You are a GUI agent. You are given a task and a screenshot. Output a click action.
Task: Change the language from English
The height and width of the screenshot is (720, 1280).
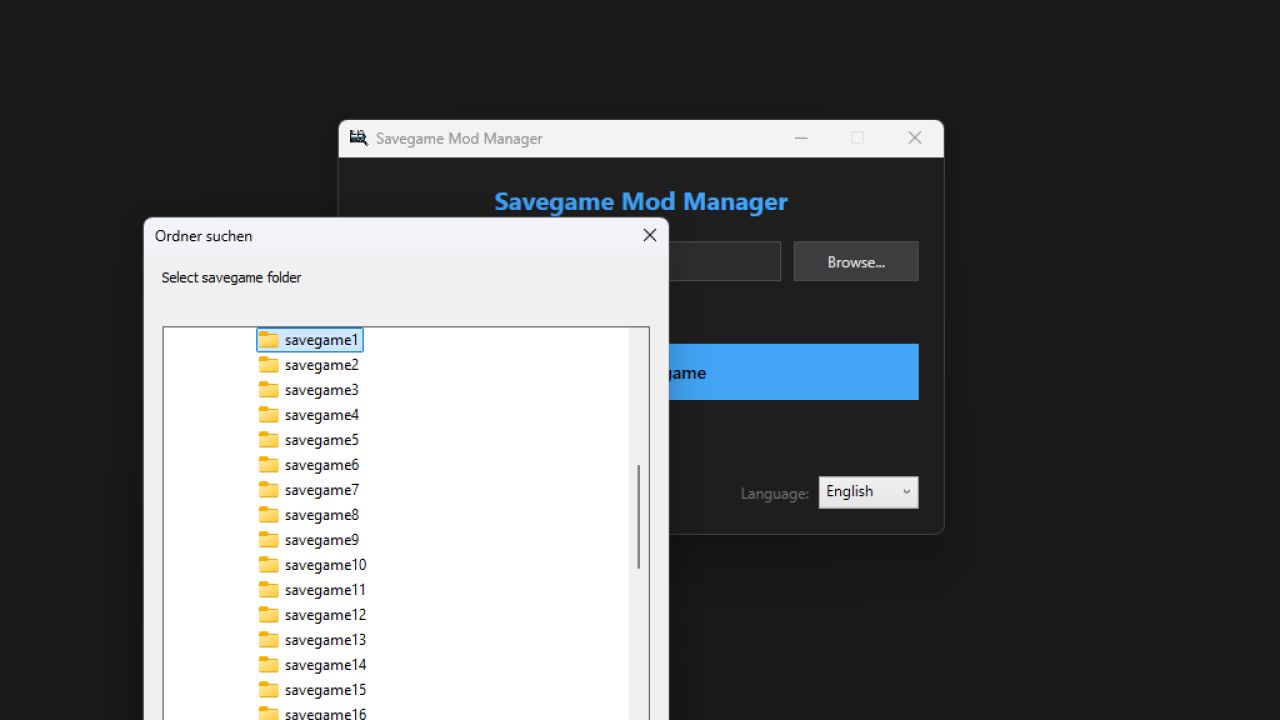point(868,492)
